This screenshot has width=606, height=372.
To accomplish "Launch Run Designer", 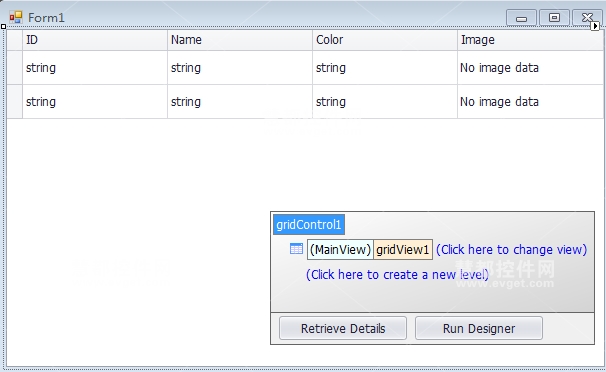I will coord(479,328).
